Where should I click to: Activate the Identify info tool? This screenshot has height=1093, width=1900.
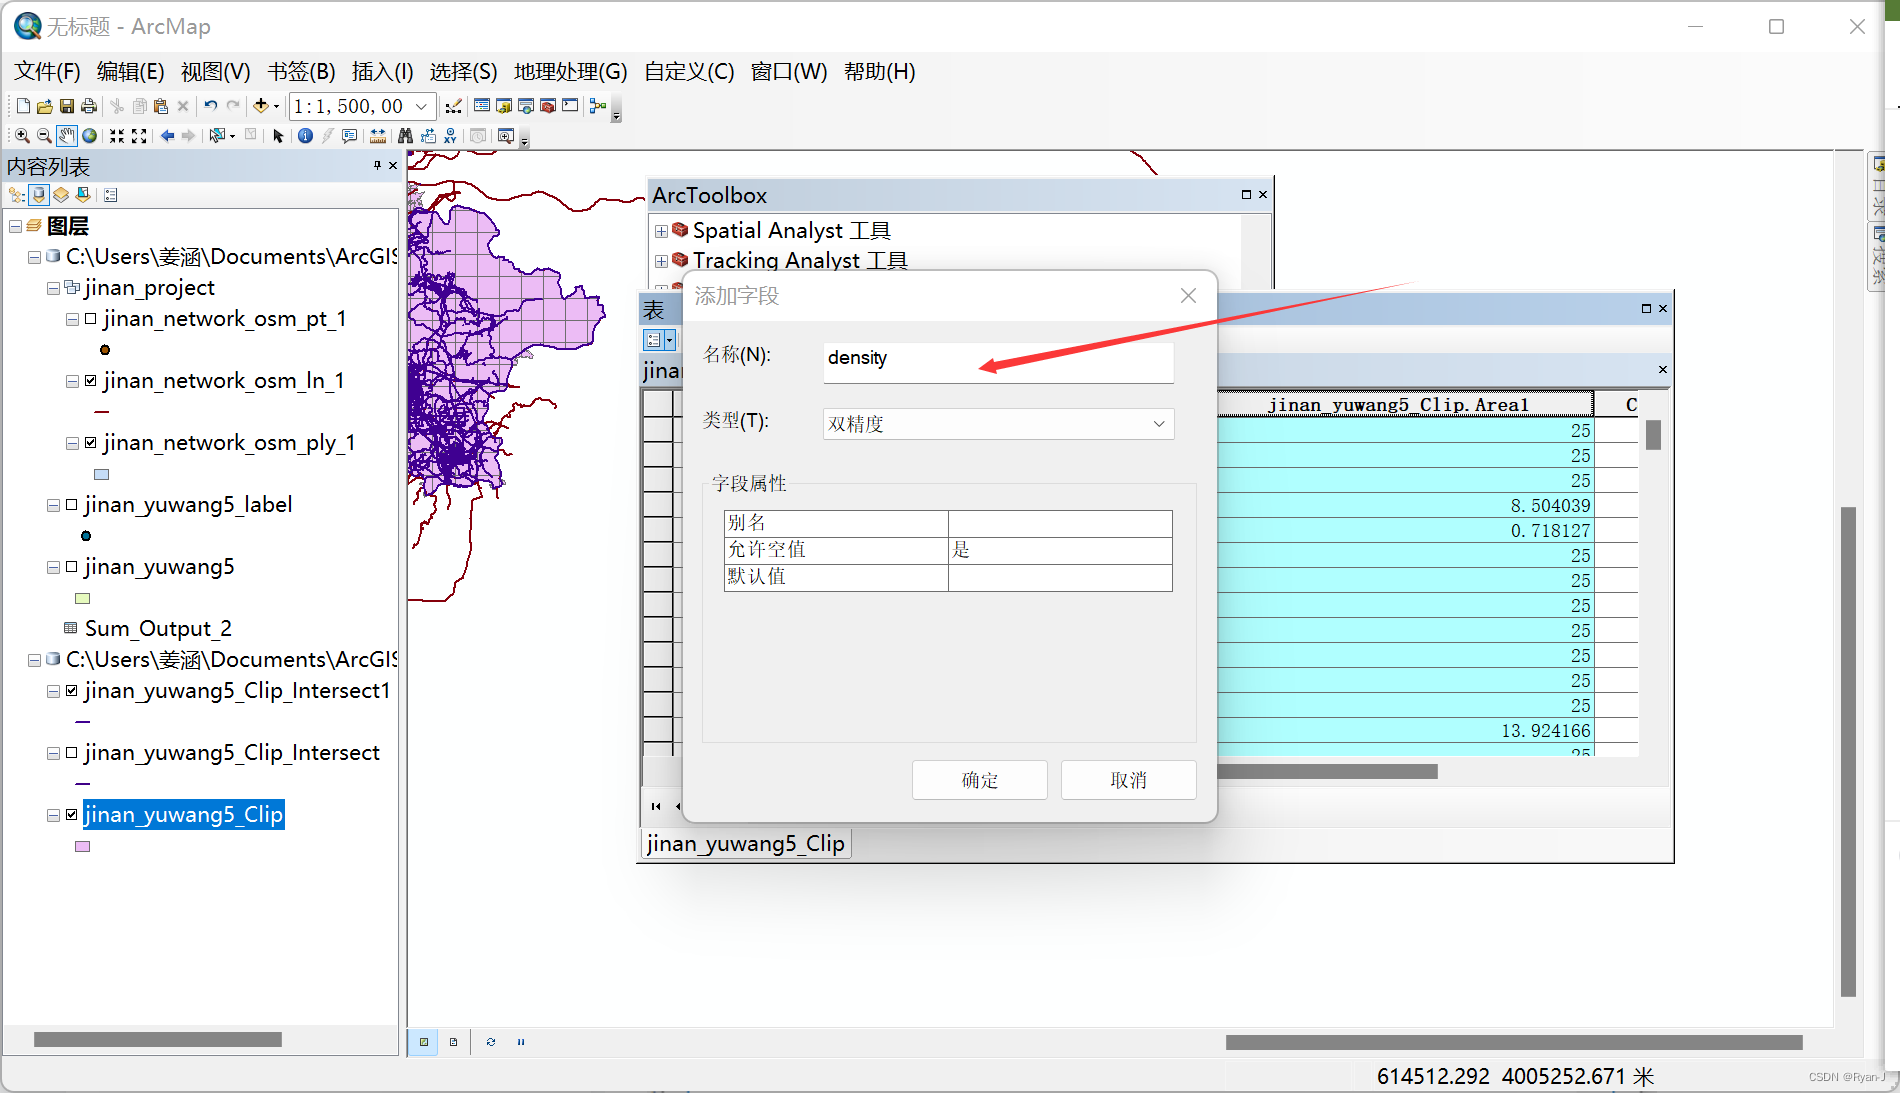tap(305, 136)
